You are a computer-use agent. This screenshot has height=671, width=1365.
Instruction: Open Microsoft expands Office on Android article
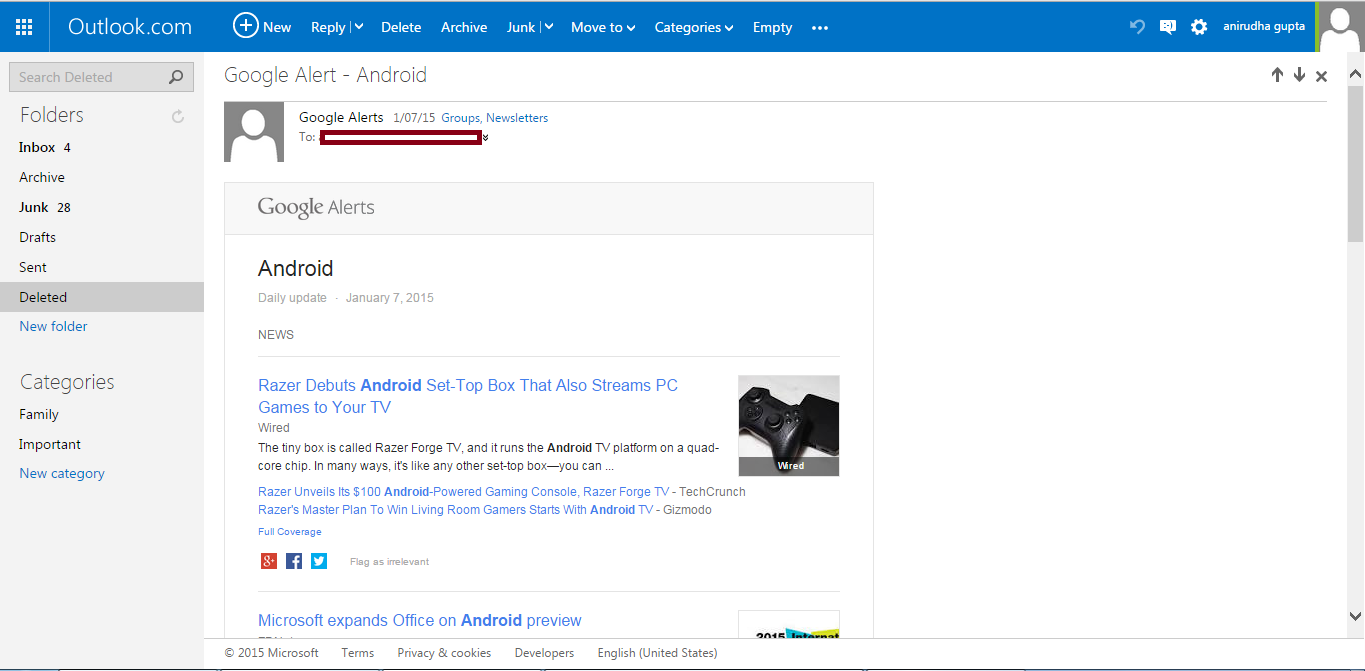click(x=420, y=620)
